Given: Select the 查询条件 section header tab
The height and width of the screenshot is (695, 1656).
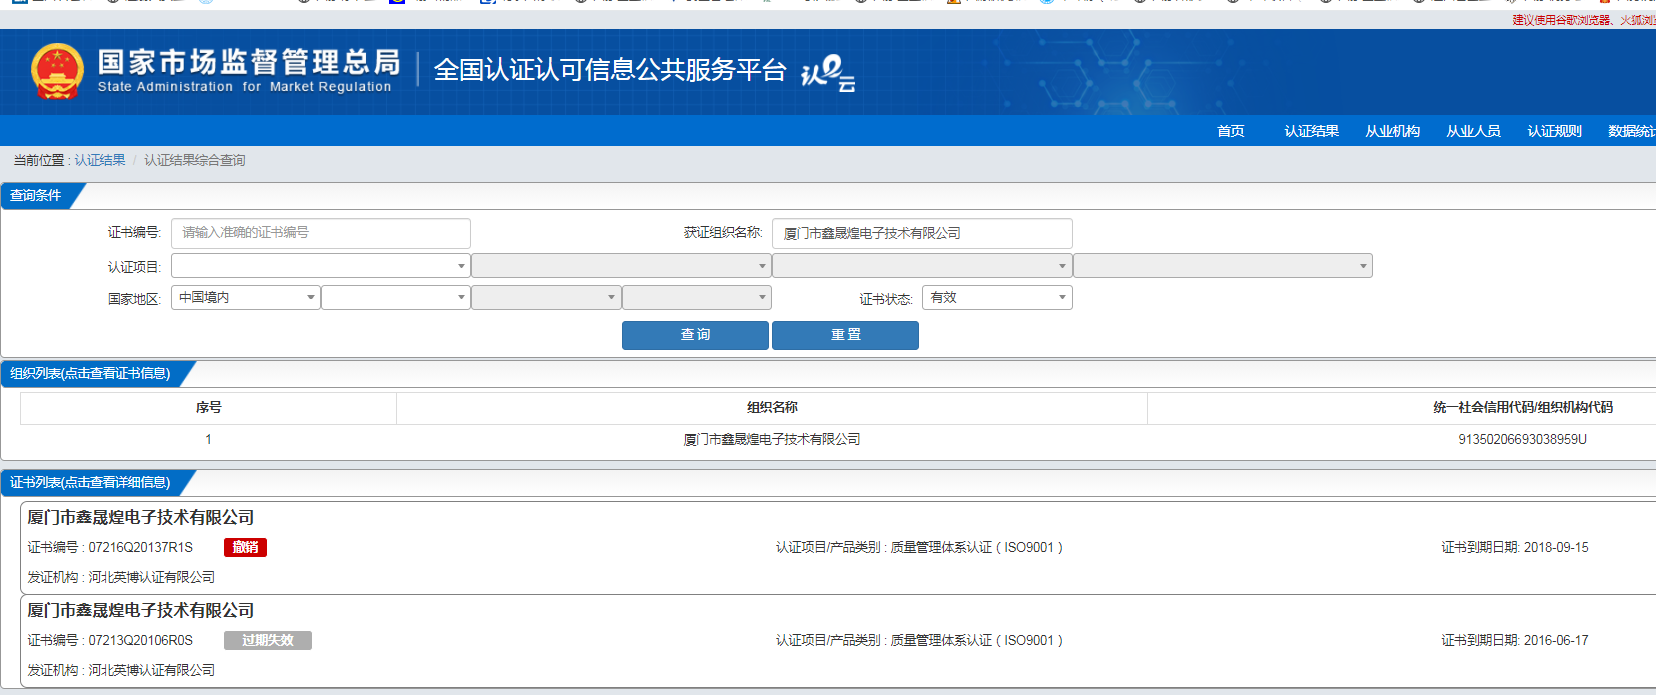Looking at the screenshot, I should click(x=37, y=196).
